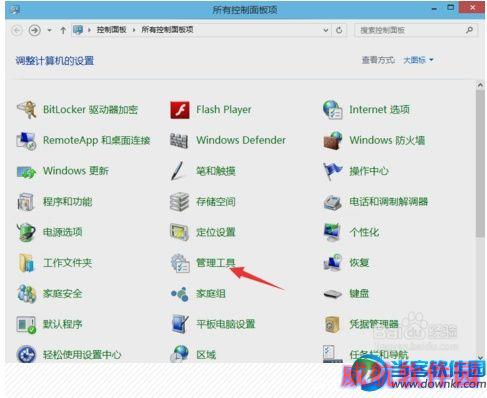Open the 凭据管理器 safe icon
The width and height of the screenshot is (487, 398).
332,324
